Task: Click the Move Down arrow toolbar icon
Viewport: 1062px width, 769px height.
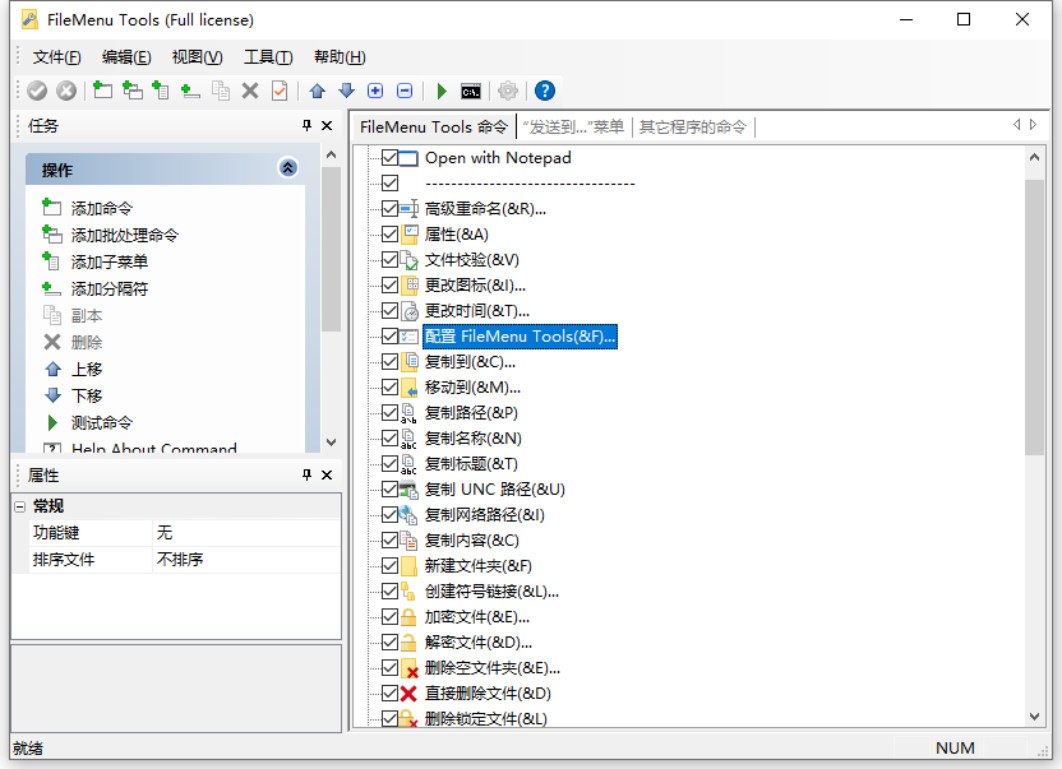Action: click(x=346, y=90)
